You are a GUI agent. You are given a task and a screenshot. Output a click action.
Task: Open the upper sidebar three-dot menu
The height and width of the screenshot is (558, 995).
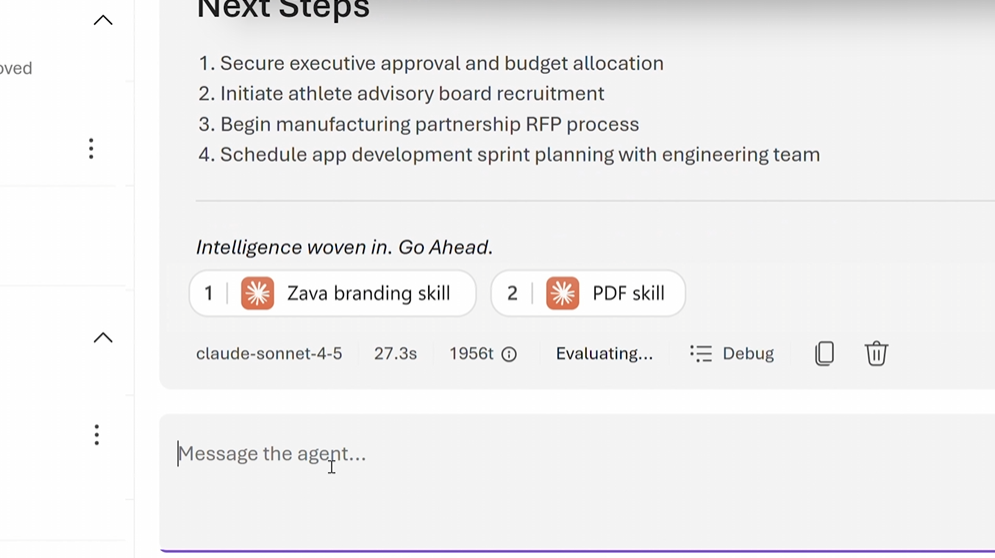91,149
